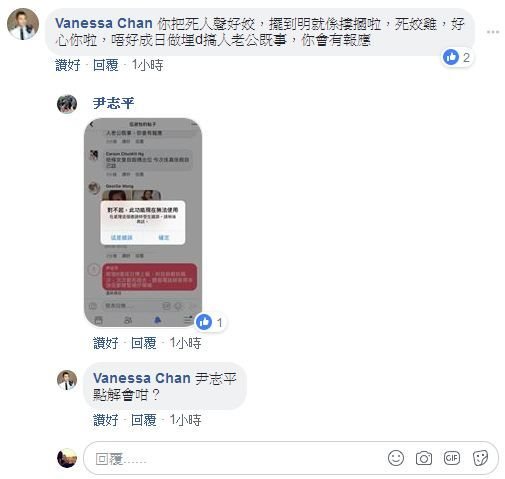Open the options menu on top comment
505x479 pixels.
493,32
